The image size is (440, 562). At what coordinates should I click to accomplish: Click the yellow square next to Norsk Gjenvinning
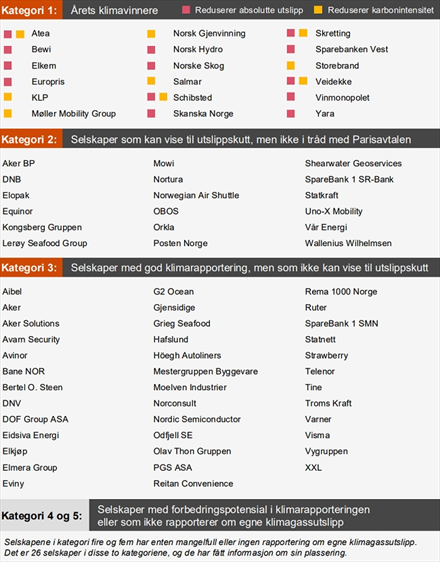coord(151,34)
